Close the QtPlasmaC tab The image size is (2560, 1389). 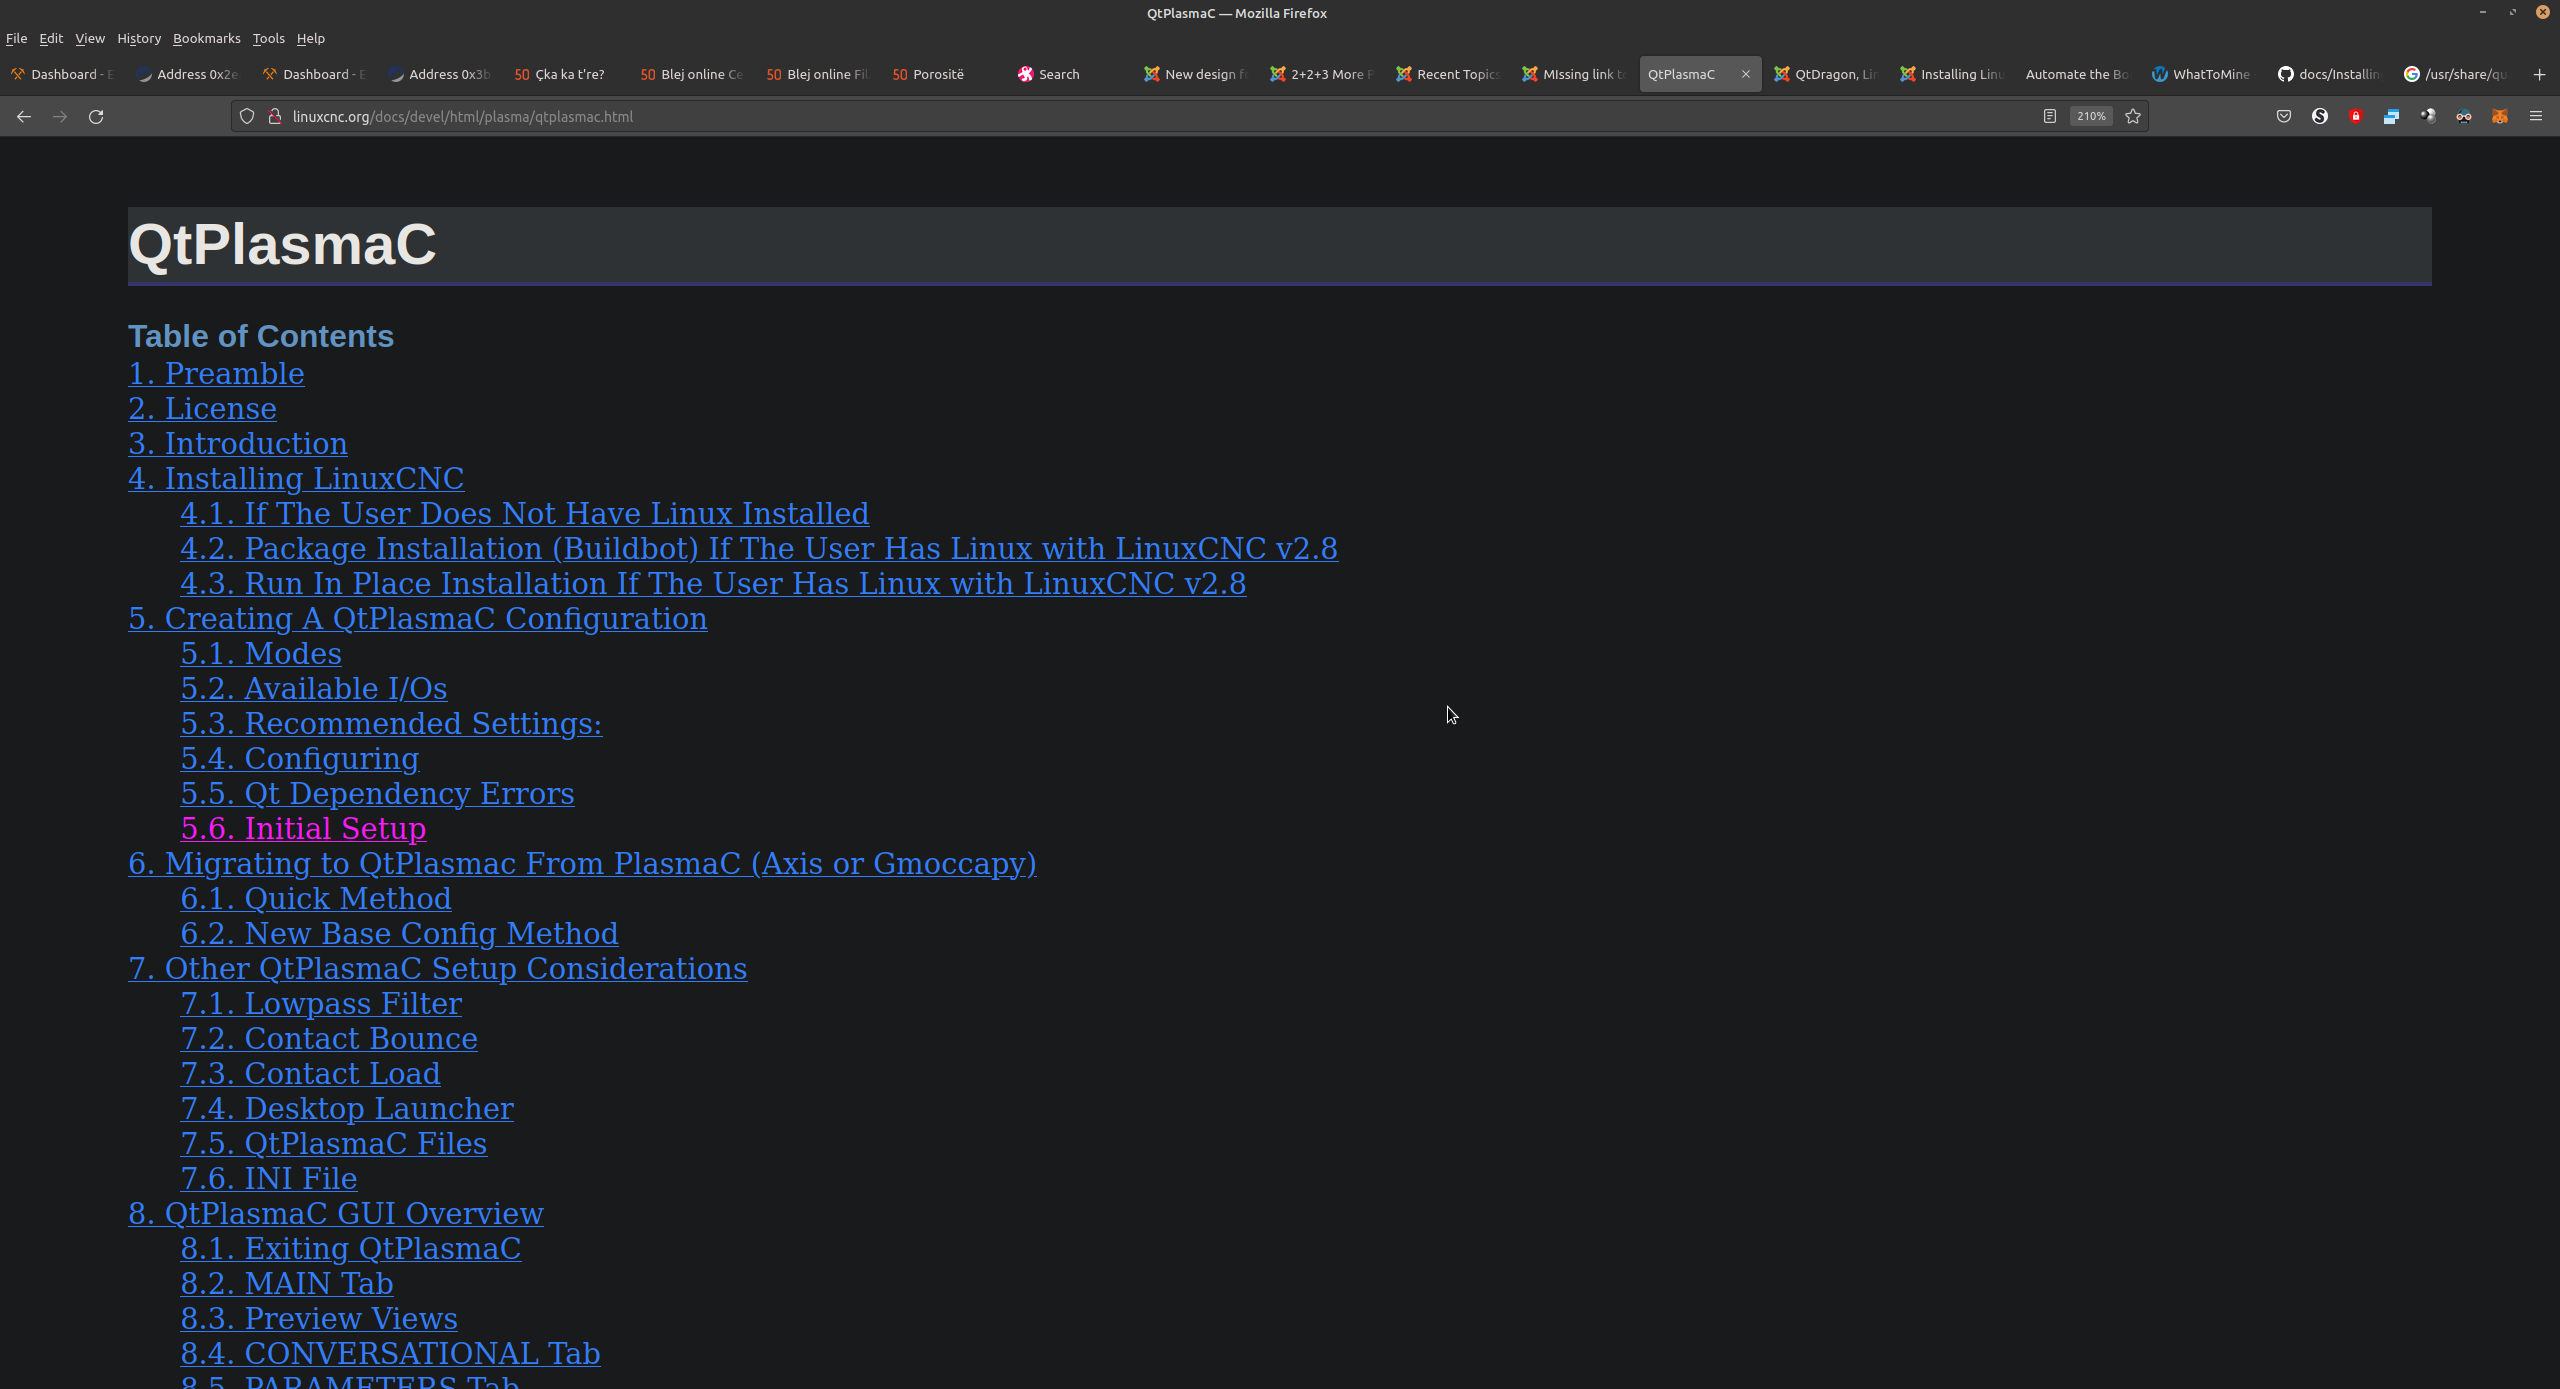(1746, 74)
